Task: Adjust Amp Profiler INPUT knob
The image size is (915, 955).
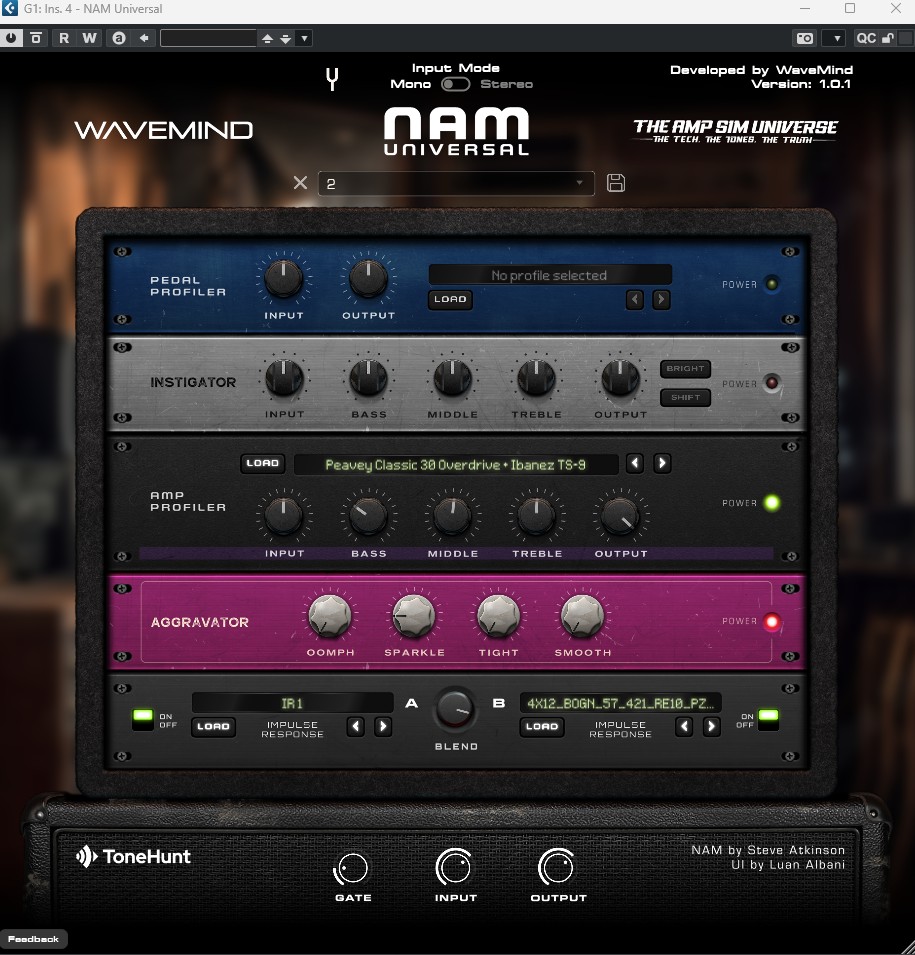Action: click(283, 516)
